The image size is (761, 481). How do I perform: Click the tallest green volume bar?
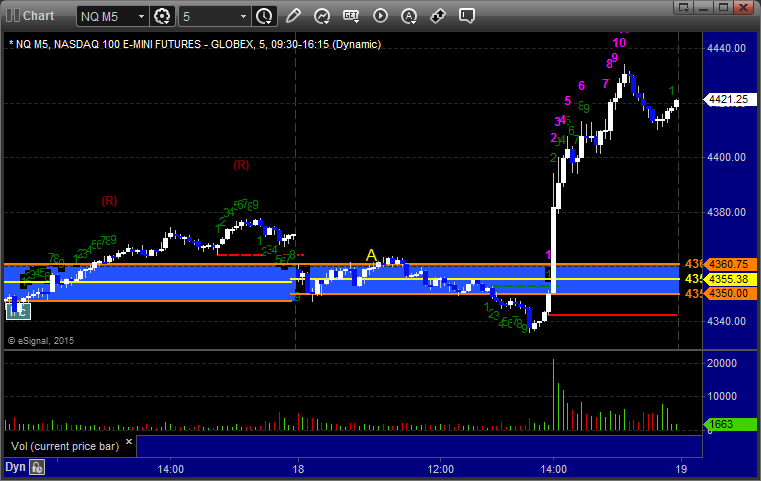[x=553, y=395]
